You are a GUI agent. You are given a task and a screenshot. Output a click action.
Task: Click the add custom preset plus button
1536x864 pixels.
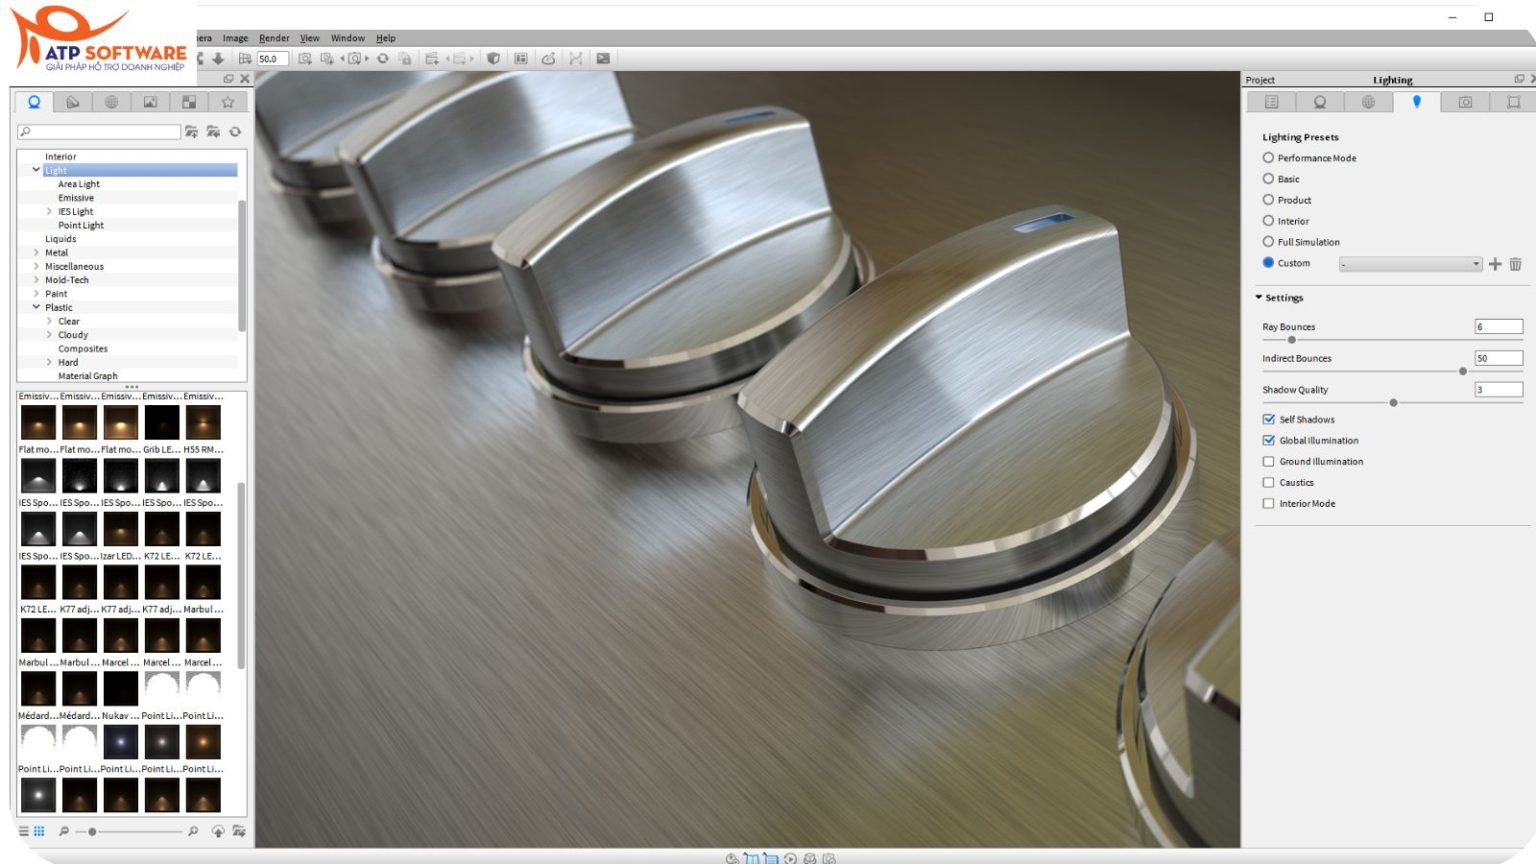pyautogui.click(x=1494, y=263)
